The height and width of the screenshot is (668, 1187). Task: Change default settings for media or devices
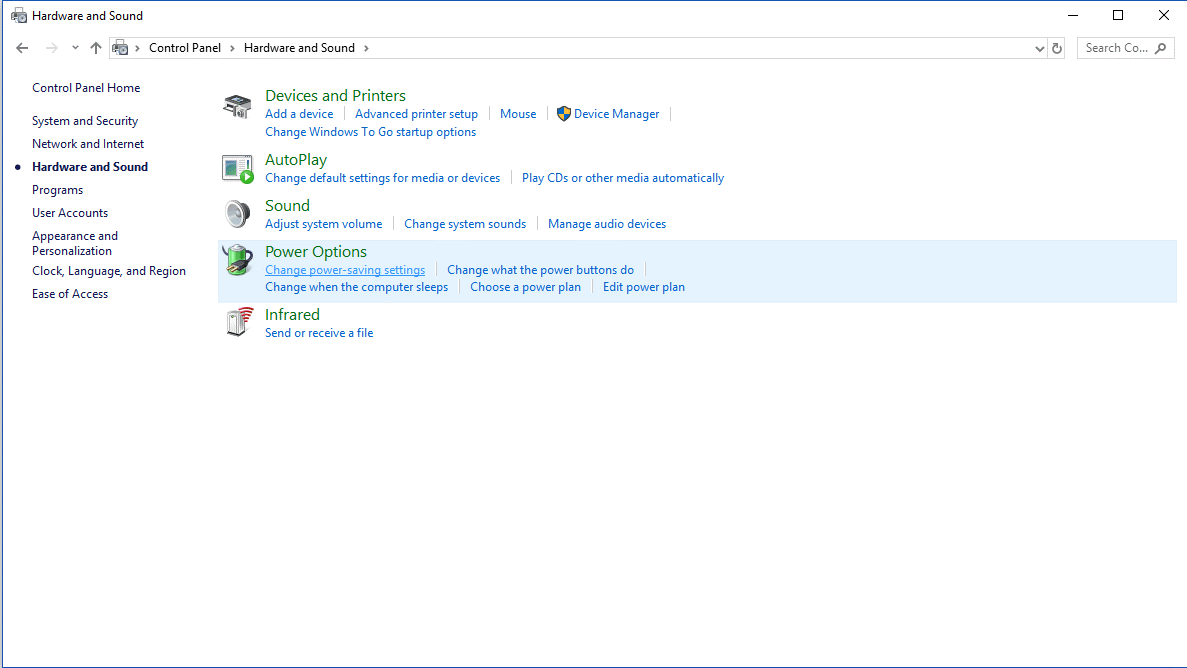click(382, 178)
